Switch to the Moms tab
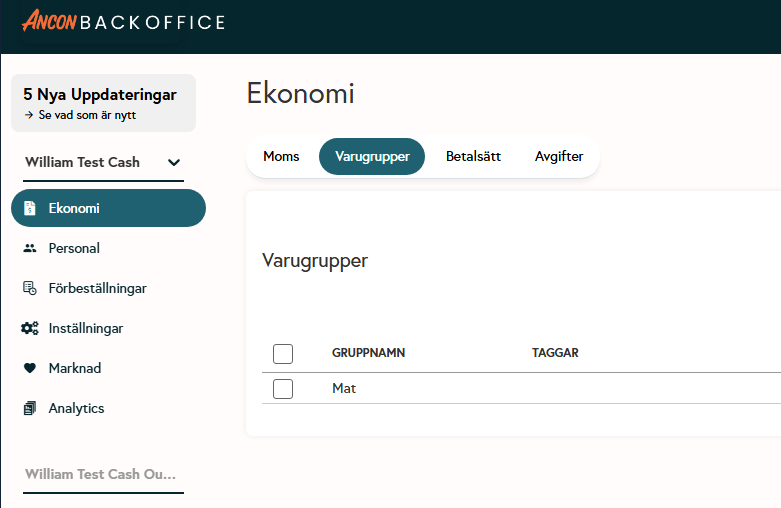Screen dimensions: 781x508 [281, 156]
